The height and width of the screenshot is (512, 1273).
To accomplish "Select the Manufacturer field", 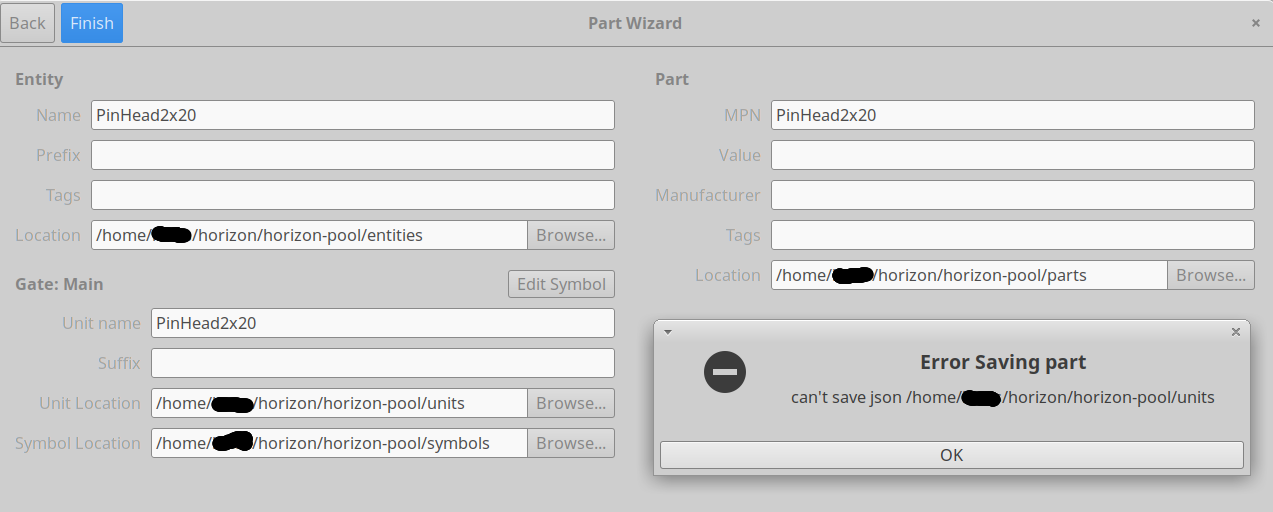I will (1013, 195).
